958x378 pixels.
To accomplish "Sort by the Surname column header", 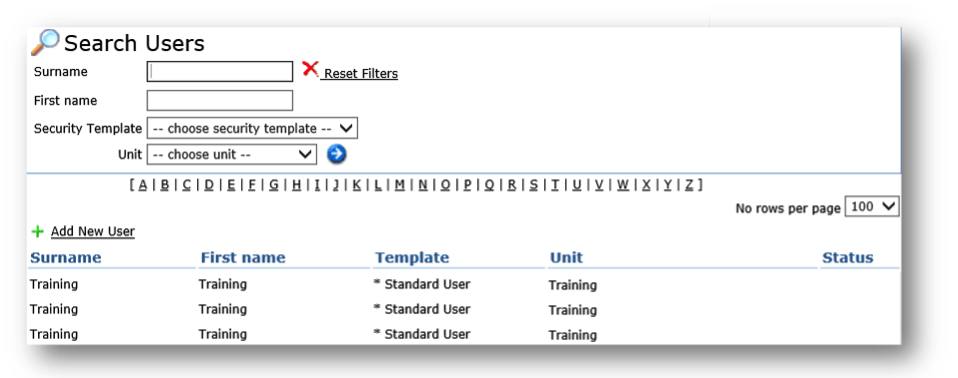I will click(x=65, y=258).
